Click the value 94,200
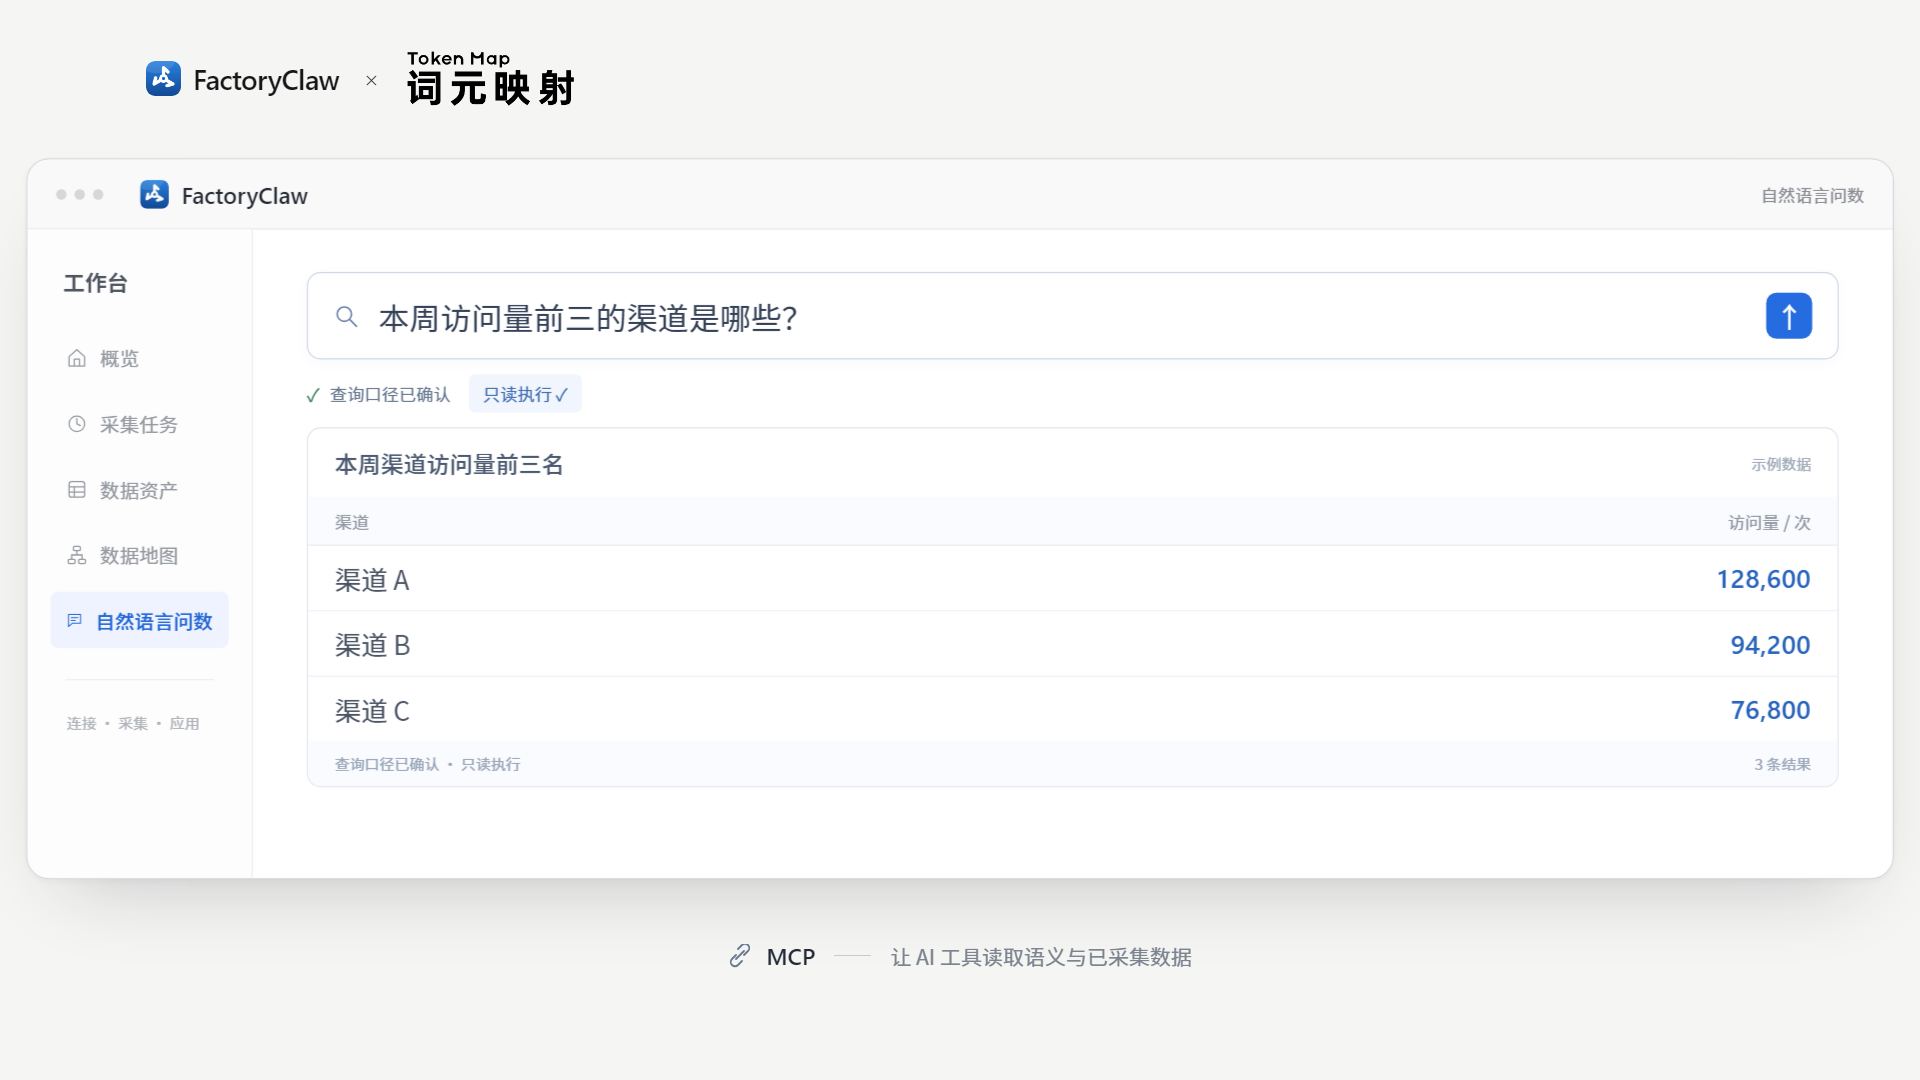This screenshot has width=1920, height=1080. pos(1770,645)
